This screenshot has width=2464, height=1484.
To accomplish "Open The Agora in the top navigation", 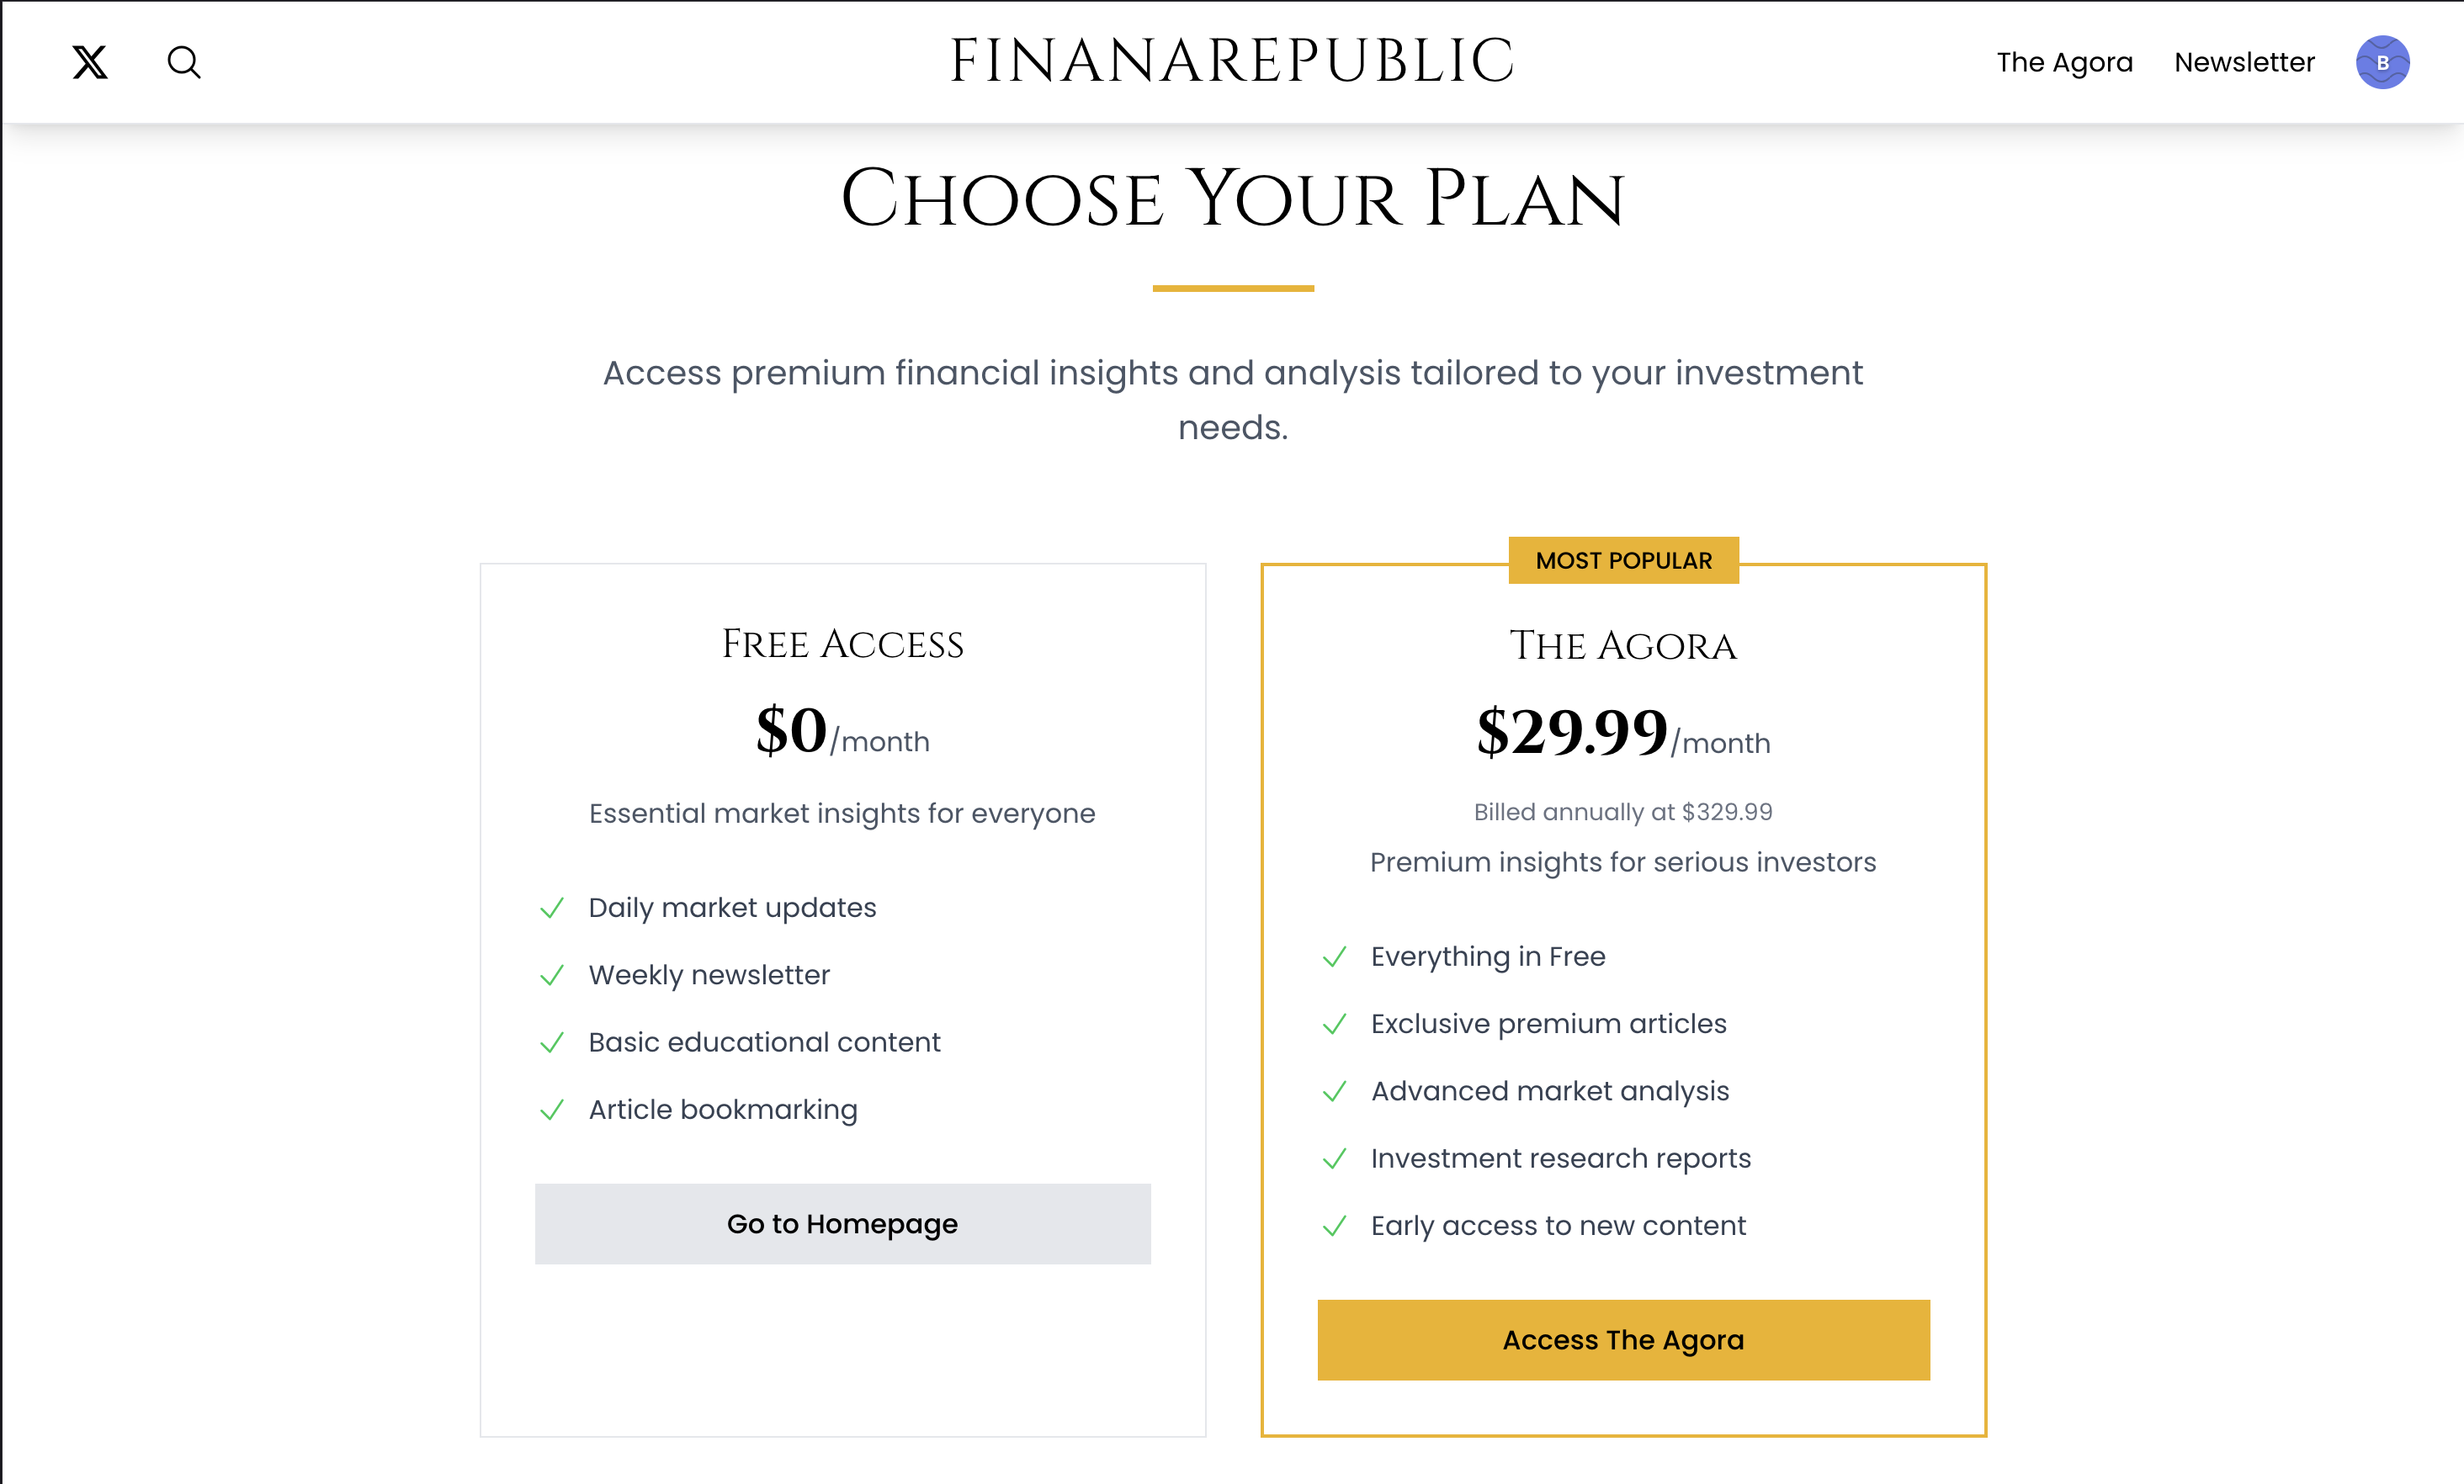I will pyautogui.click(x=2064, y=62).
